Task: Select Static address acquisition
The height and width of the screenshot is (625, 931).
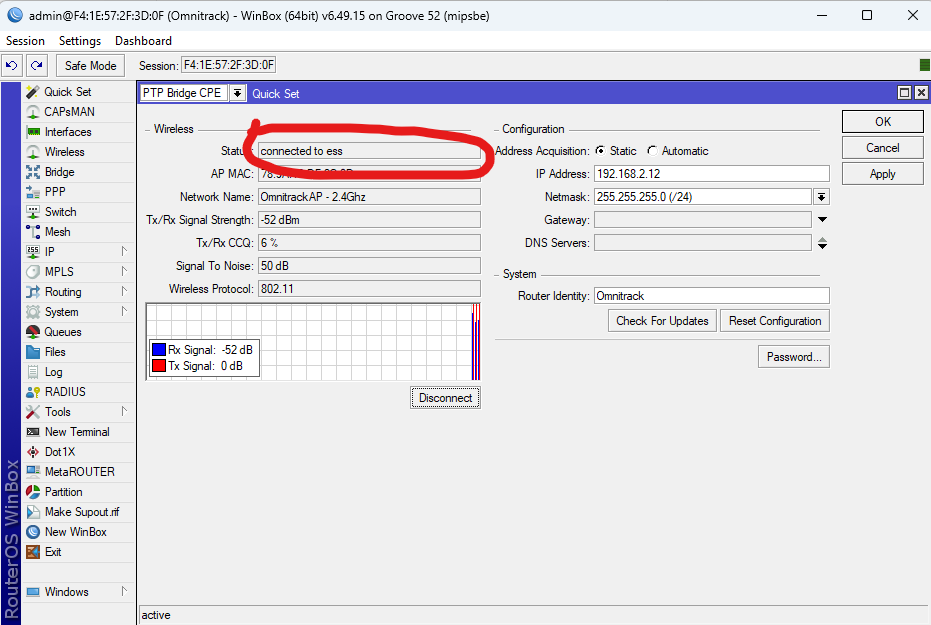Action: click(x=600, y=151)
